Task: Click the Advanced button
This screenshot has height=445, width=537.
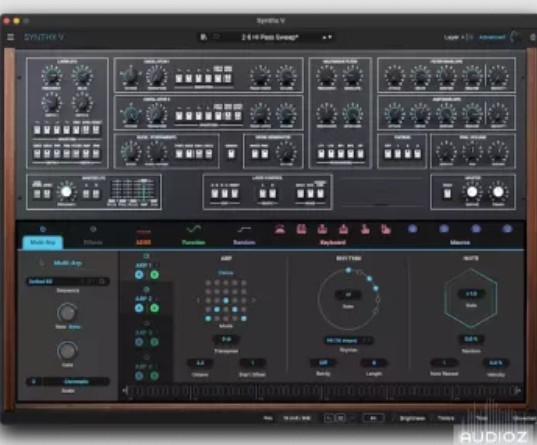Action: pyautogui.click(x=492, y=37)
